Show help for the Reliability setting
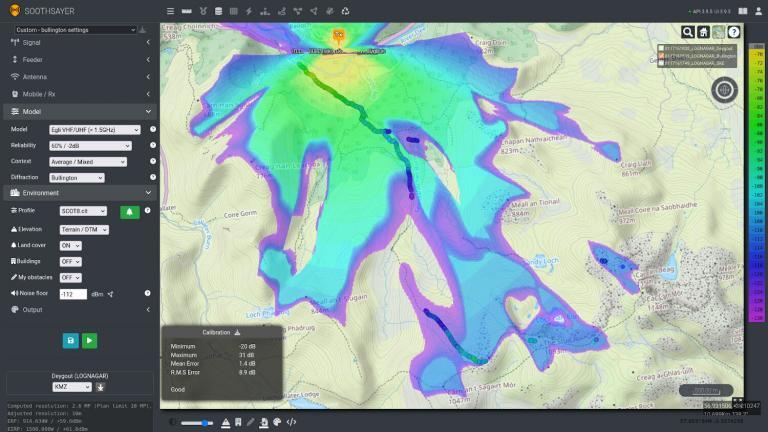This screenshot has width=768, height=432. [x=153, y=145]
